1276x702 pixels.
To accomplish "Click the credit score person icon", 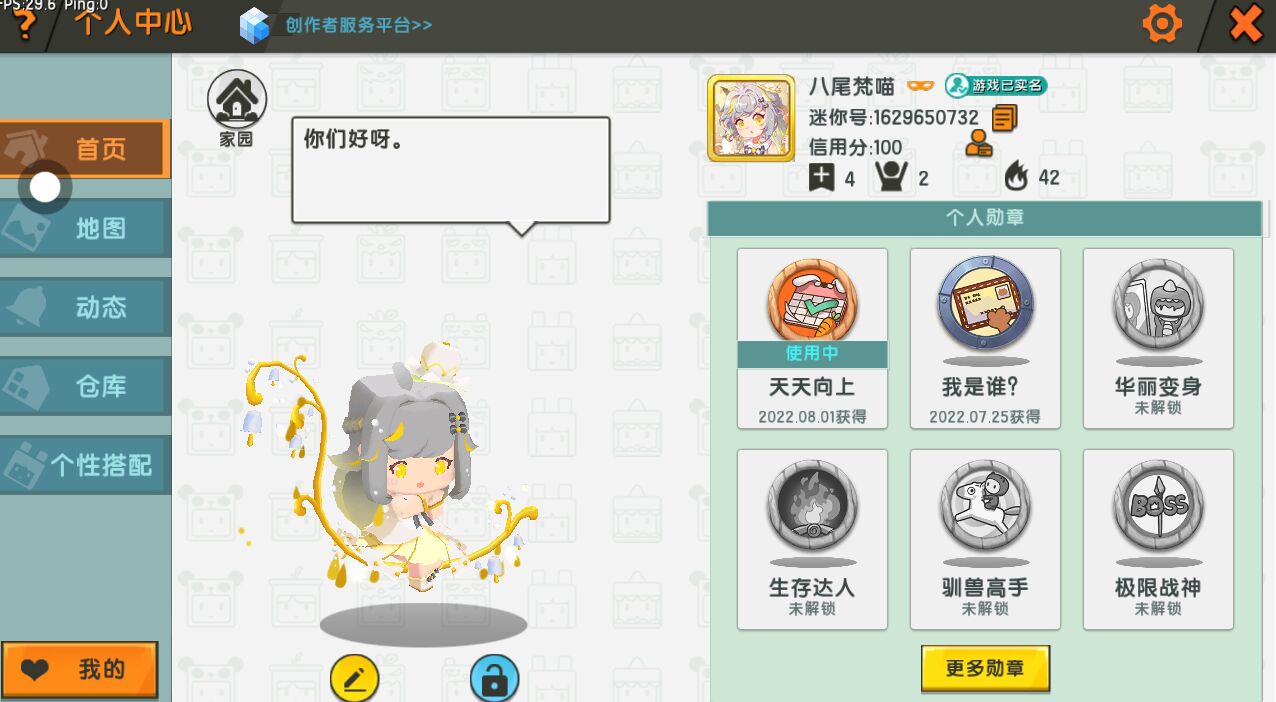I will pos(979,146).
